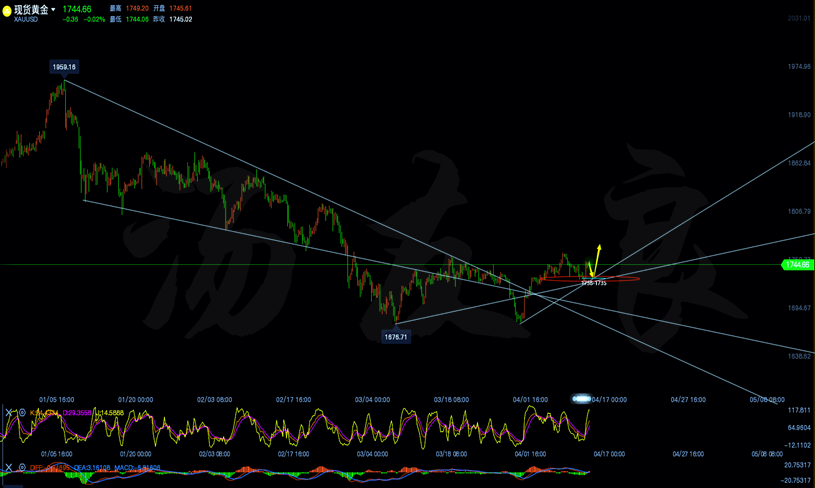
Task: Click the 1638.62 price axis label
Action: coord(799,357)
